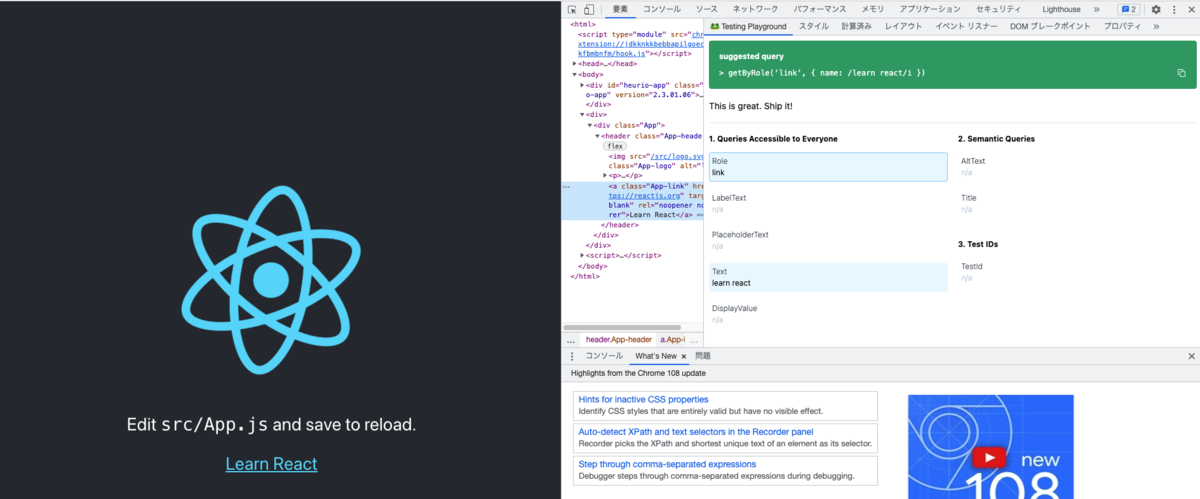Open the セキュリティ tab

[998, 9]
